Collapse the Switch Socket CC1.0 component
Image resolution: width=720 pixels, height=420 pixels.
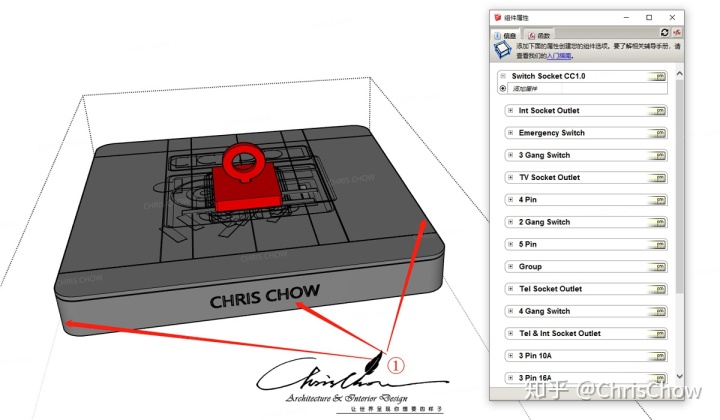[503, 76]
